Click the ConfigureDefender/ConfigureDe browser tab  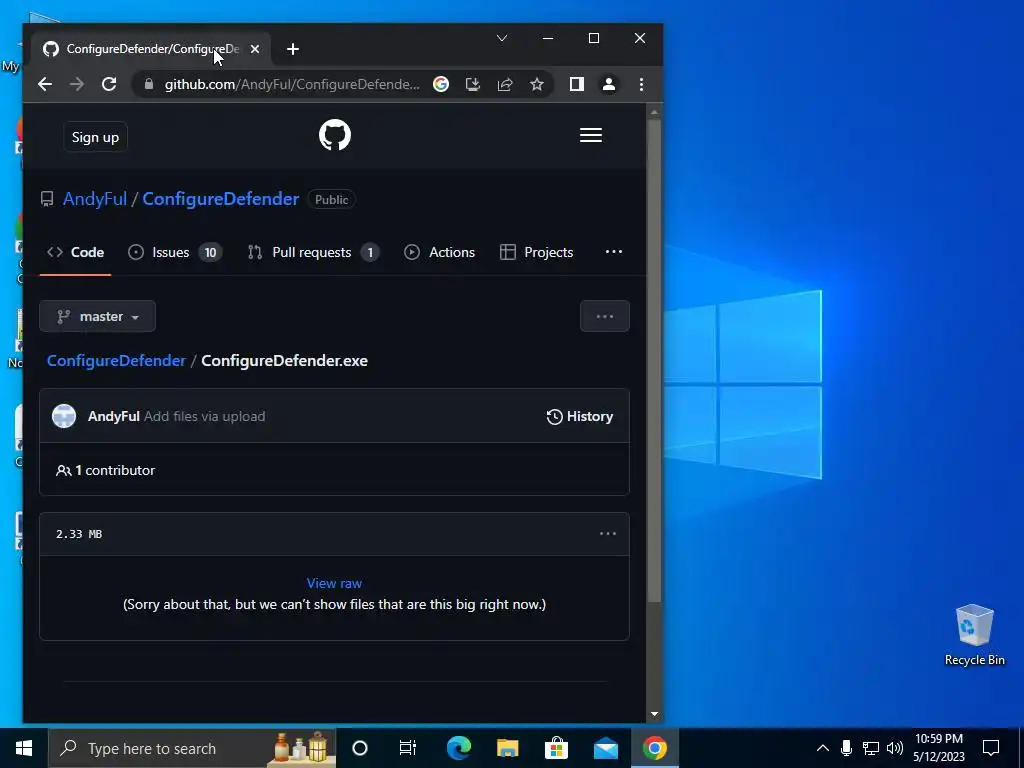(x=152, y=49)
